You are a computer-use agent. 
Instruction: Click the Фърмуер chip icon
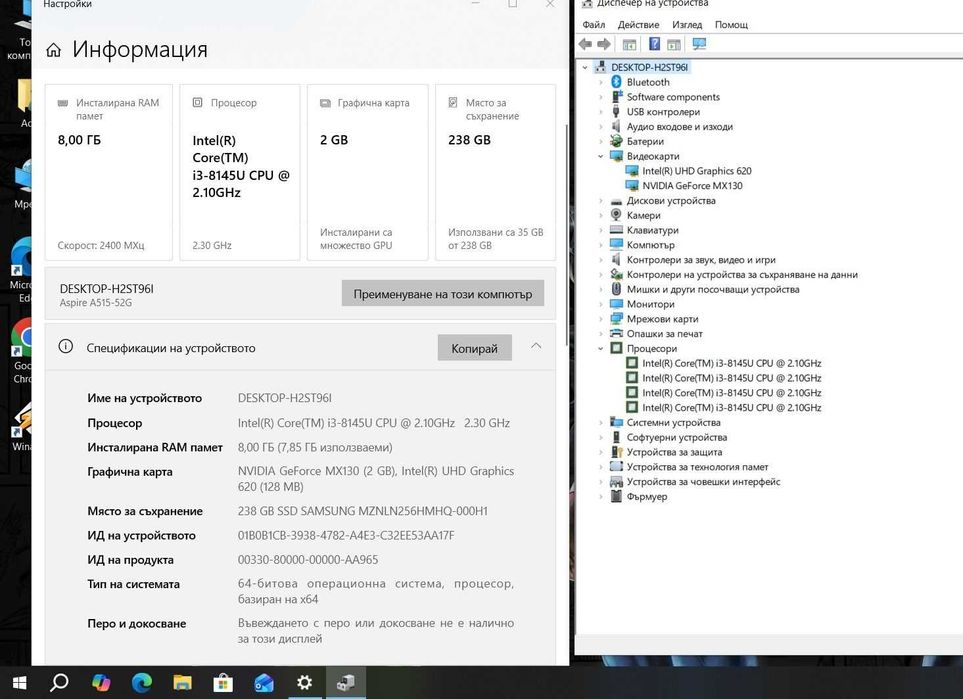pos(616,496)
